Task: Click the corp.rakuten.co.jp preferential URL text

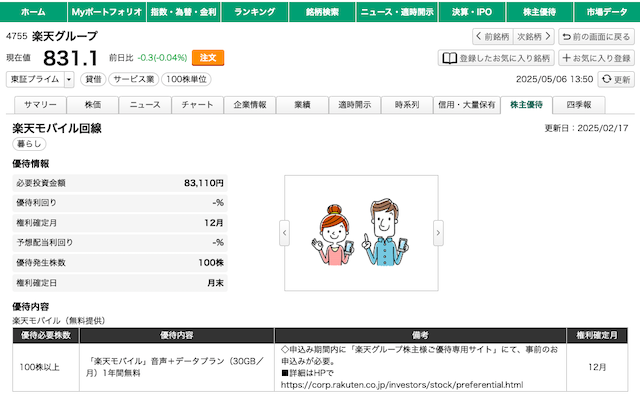Action: tap(402, 385)
